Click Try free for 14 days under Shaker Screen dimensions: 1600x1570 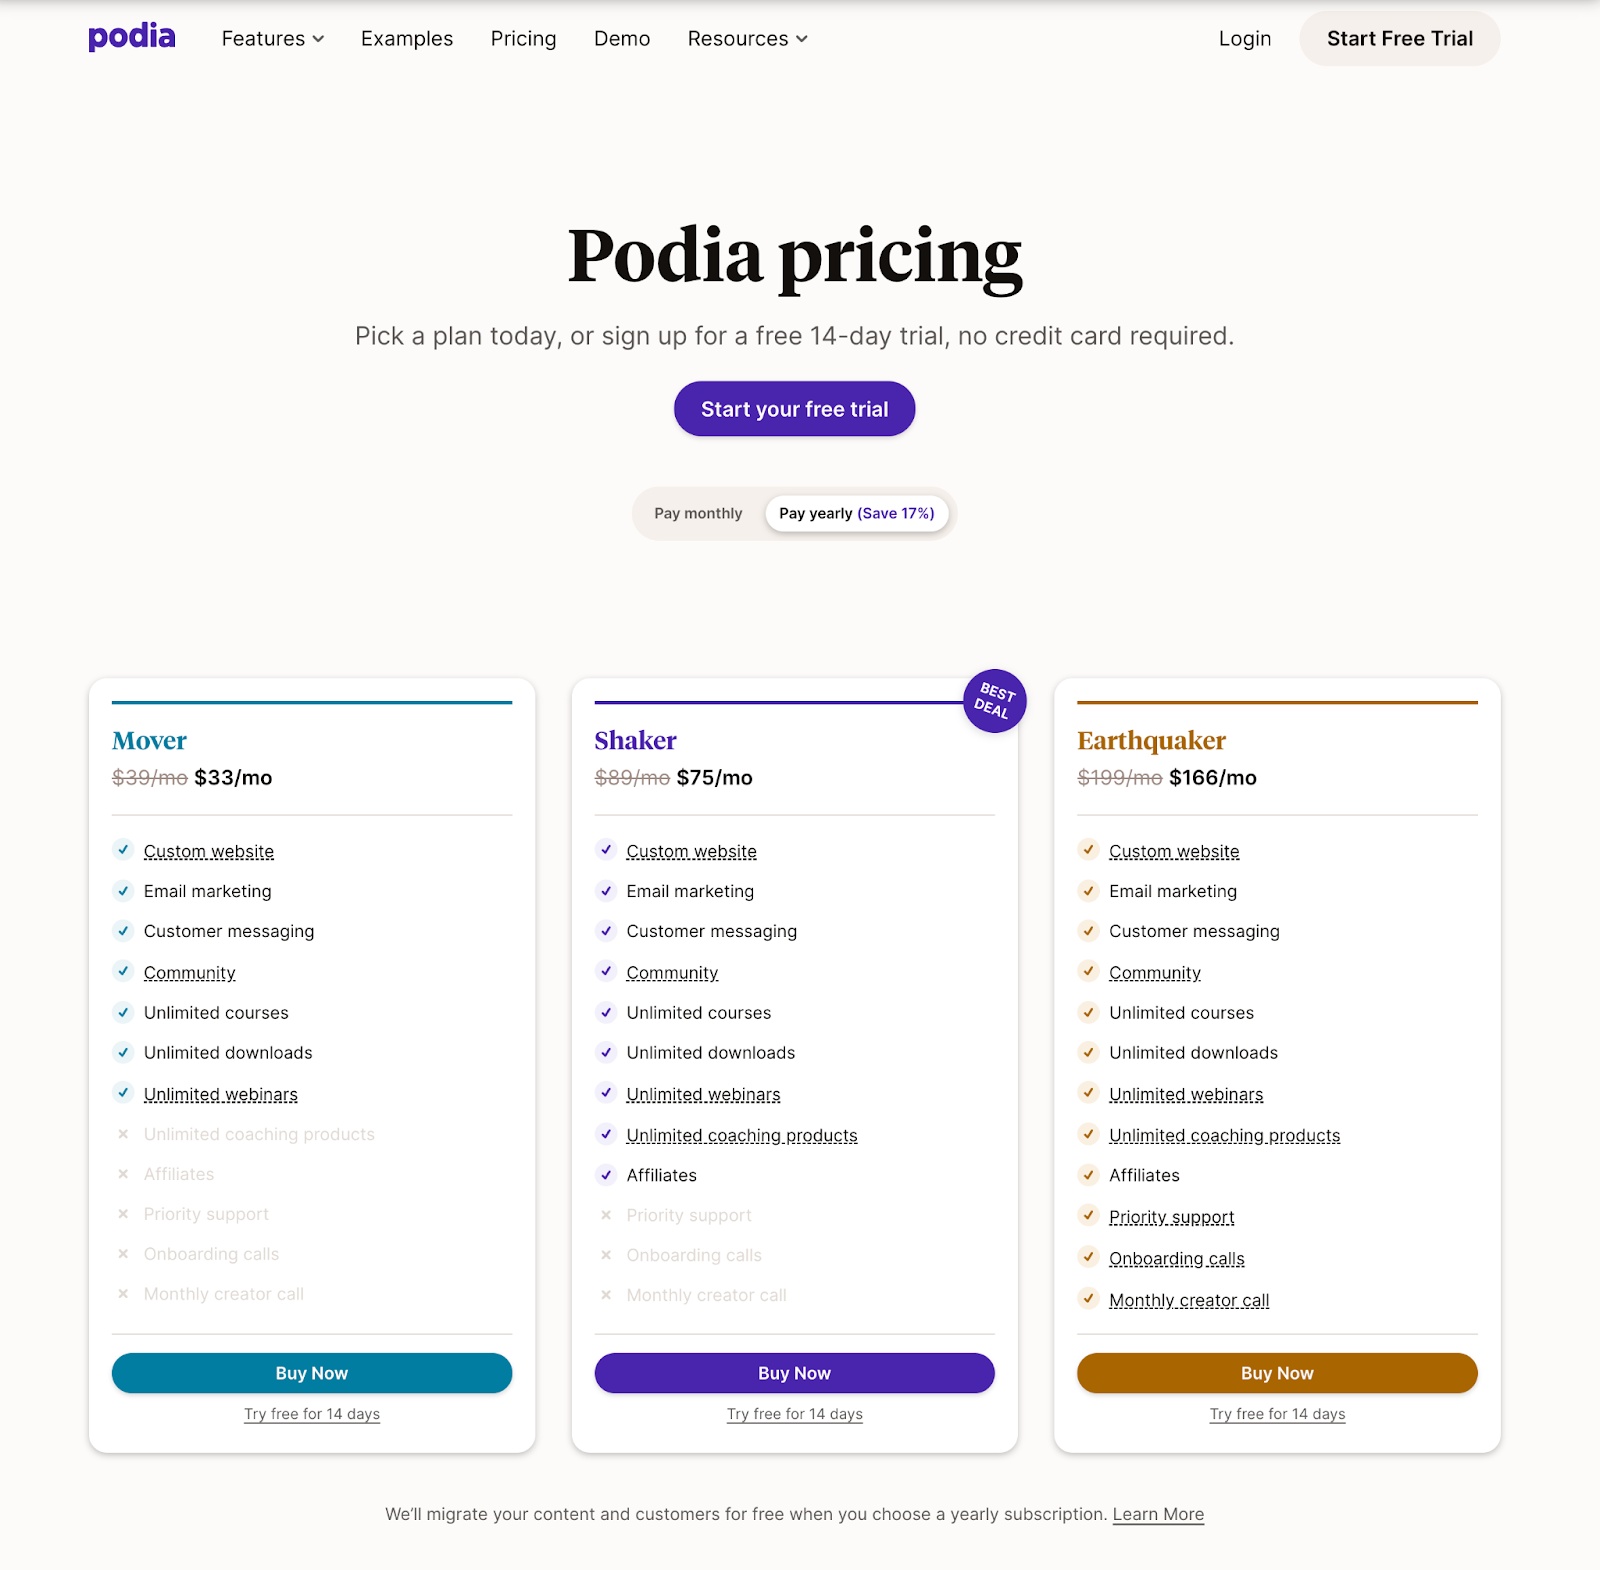[794, 1414]
